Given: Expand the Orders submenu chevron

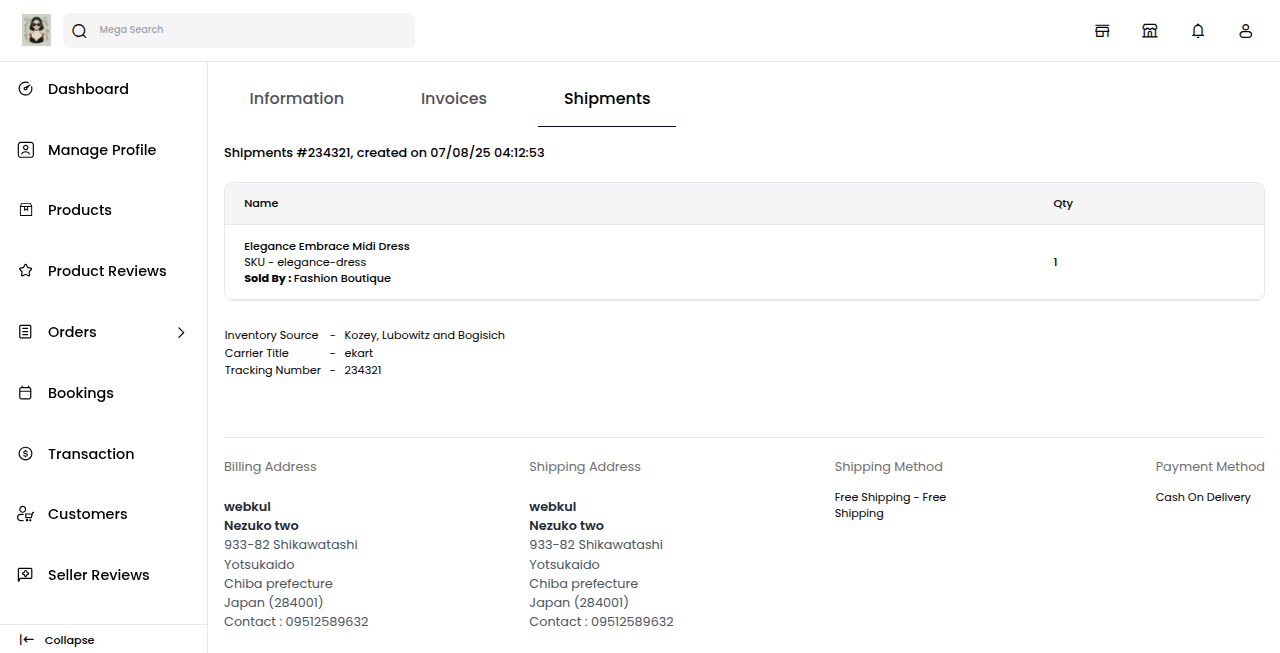Looking at the screenshot, I should [181, 332].
